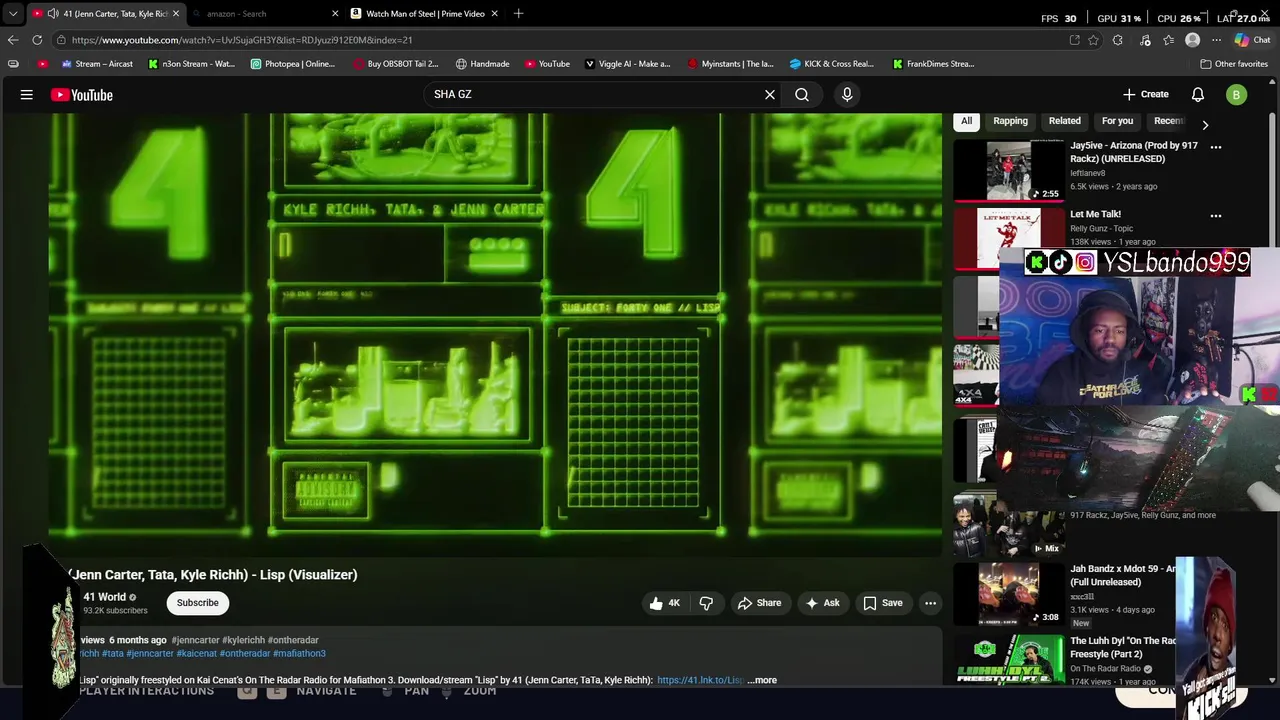Select the For you filter chip

pyautogui.click(x=1117, y=121)
